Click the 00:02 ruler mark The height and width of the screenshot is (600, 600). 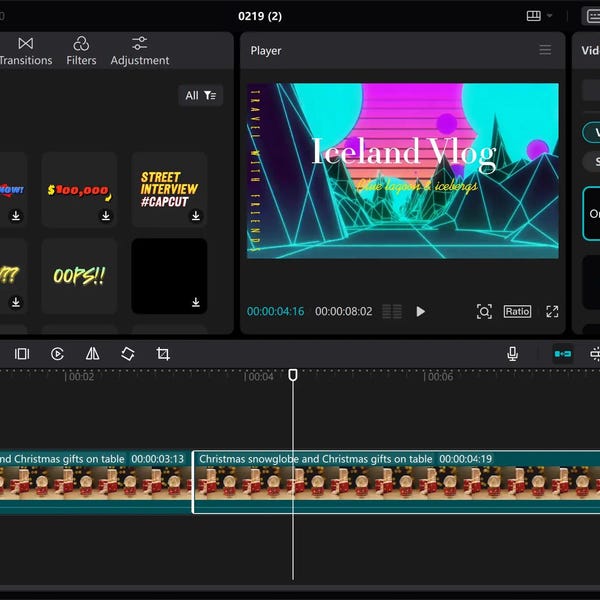coord(79,377)
